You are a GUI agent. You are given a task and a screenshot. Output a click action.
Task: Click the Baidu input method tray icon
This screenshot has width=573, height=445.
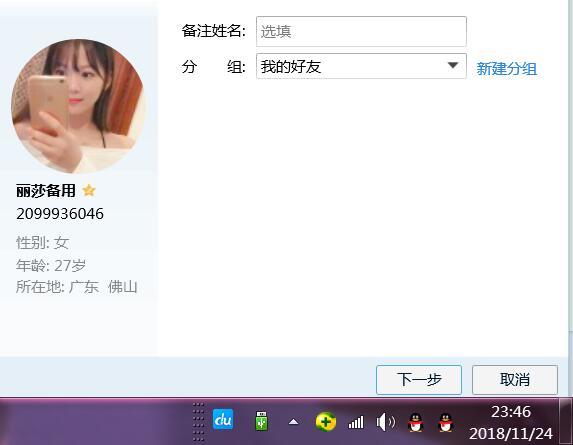click(x=223, y=419)
